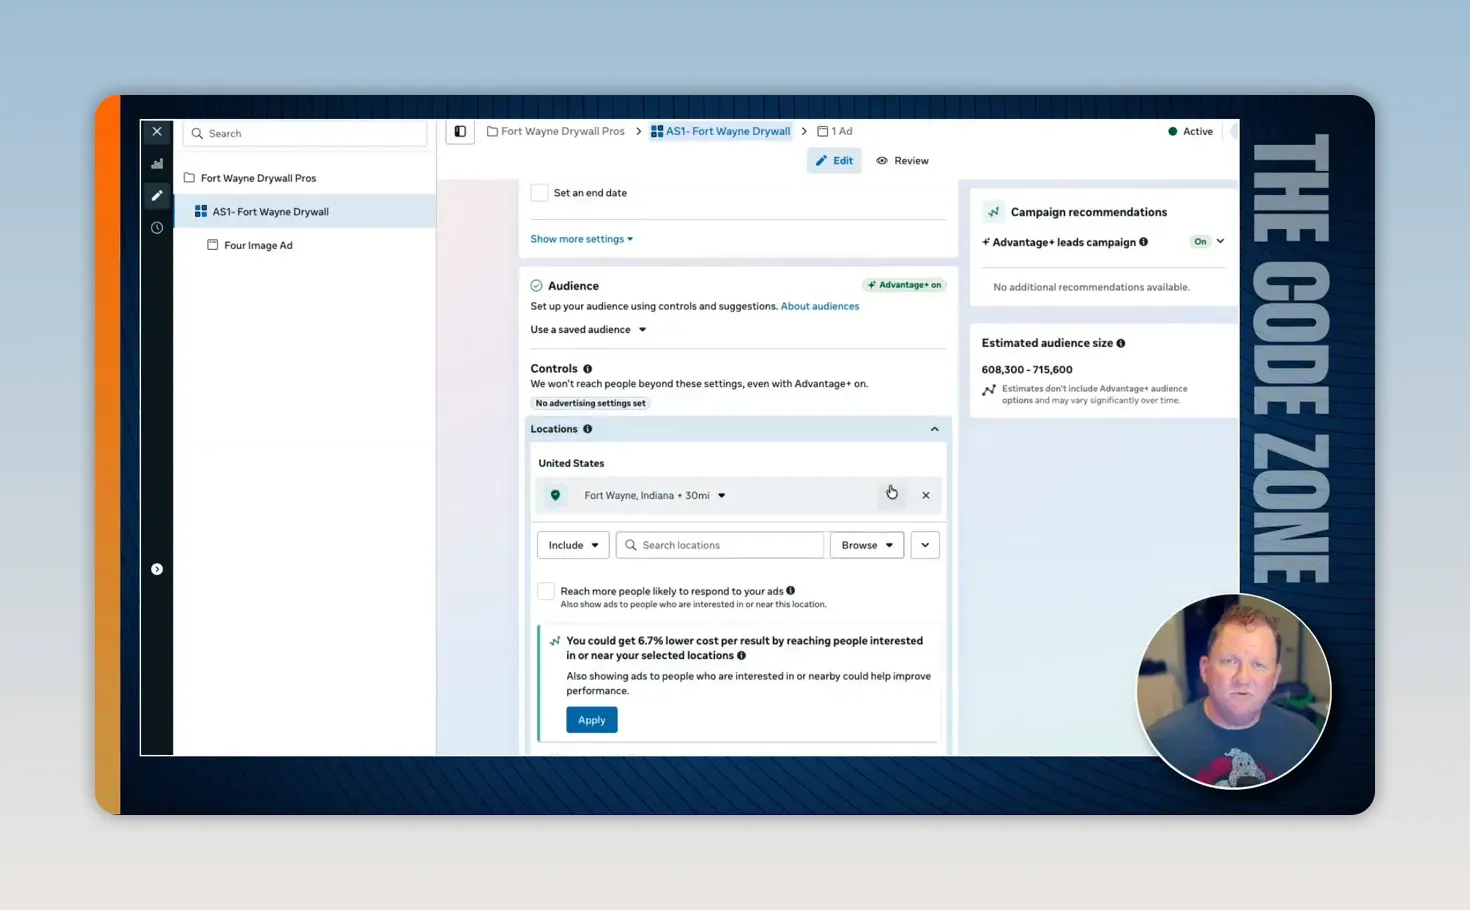The height and width of the screenshot is (910, 1470).
Task: Select the 1 Ad breadcrumb
Action: point(835,131)
